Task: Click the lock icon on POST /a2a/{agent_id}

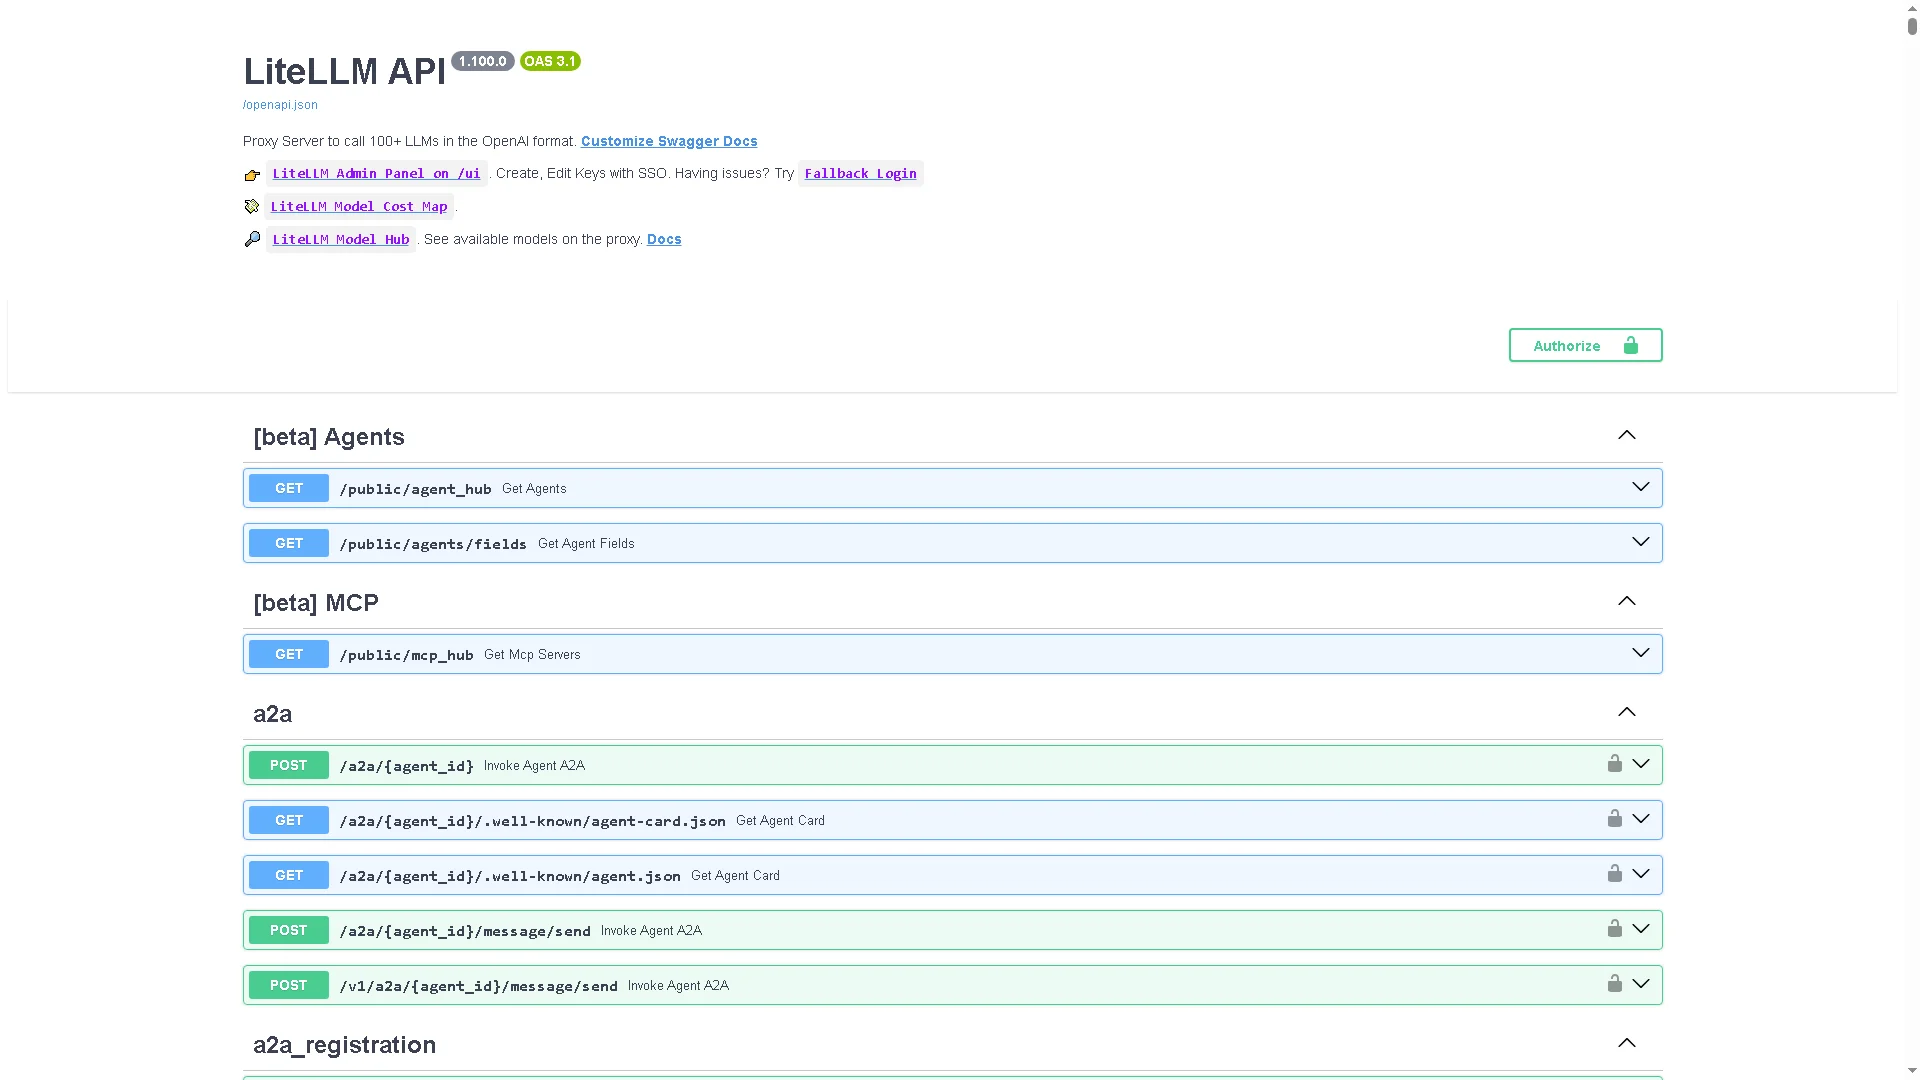Action: (x=1614, y=764)
